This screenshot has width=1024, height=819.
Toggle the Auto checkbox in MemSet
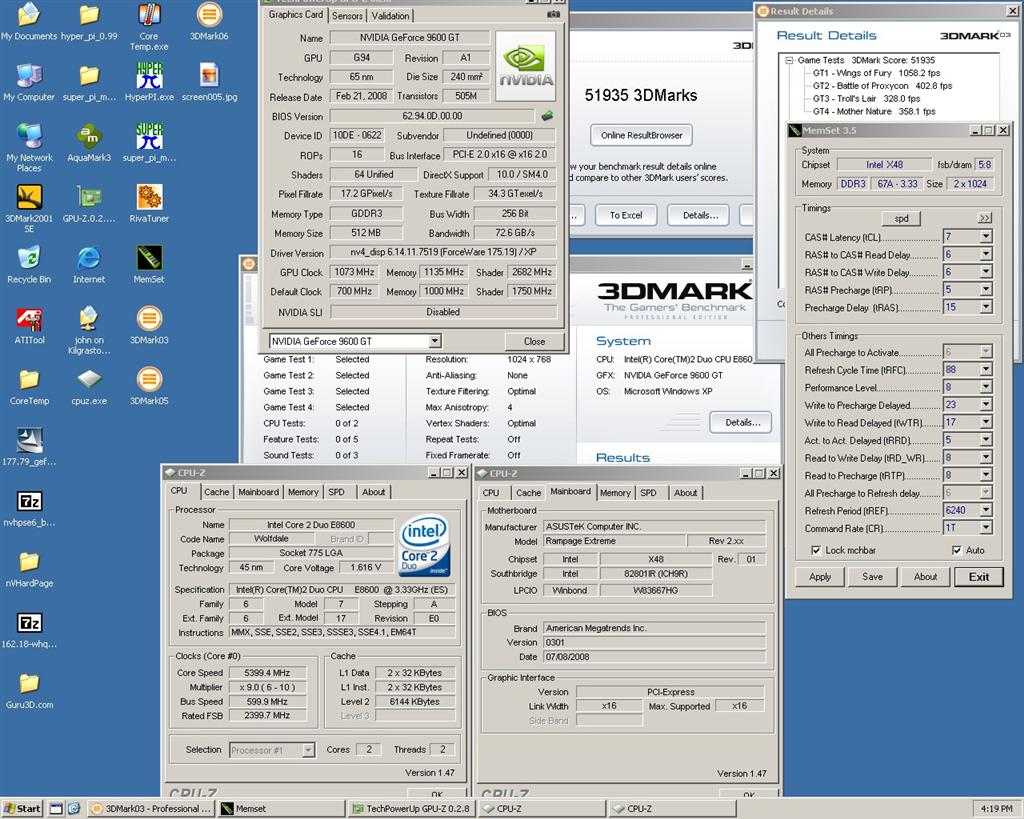point(957,550)
